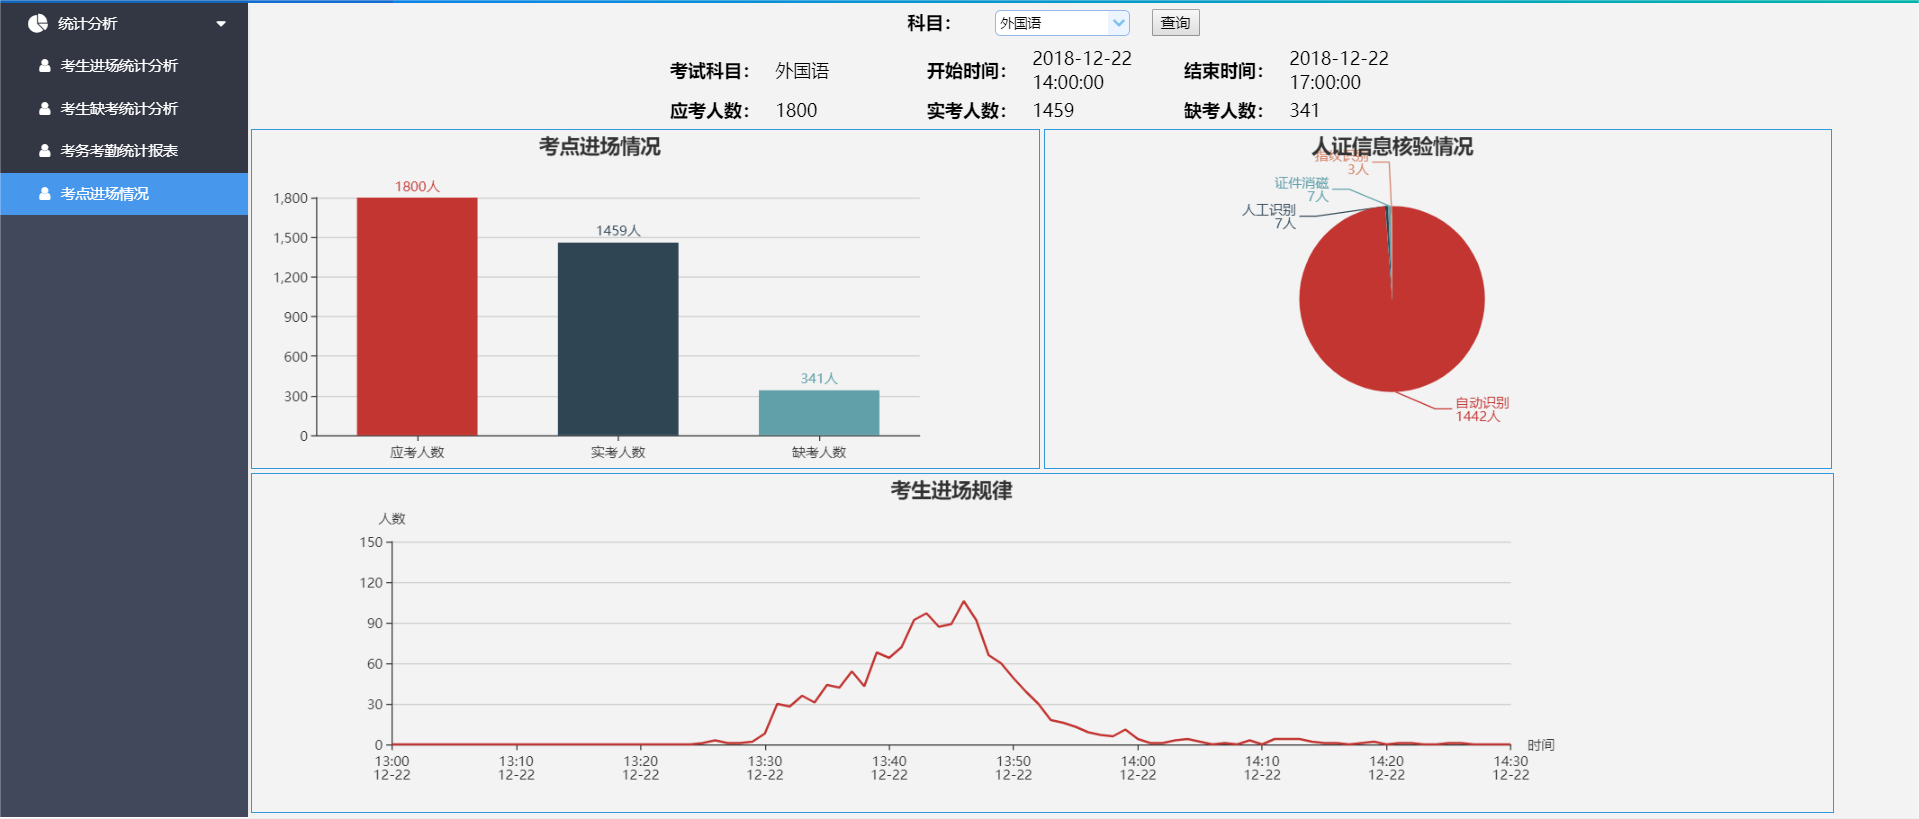Click the pie chart icon beside 统计分析

(38, 23)
